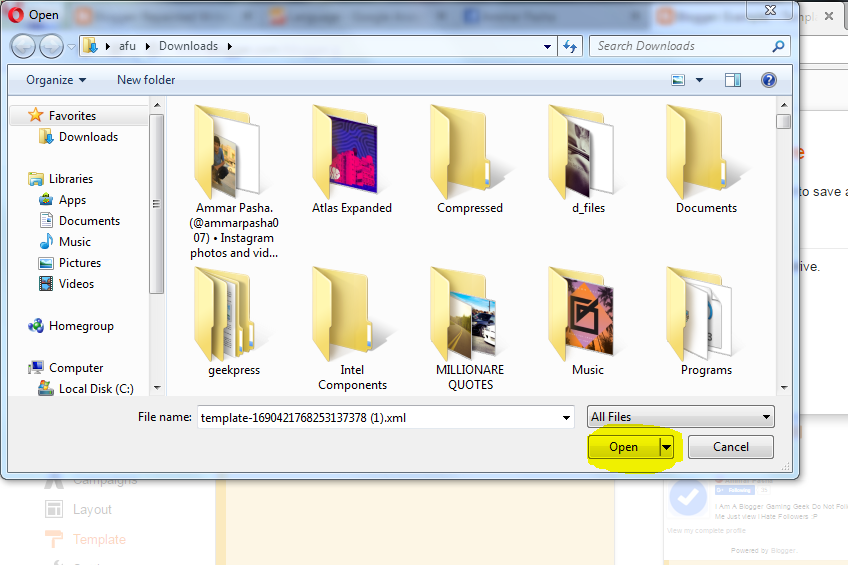Select Libraries in navigation pane
The height and width of the screenshot is (565, 848).
pos(71,179)
